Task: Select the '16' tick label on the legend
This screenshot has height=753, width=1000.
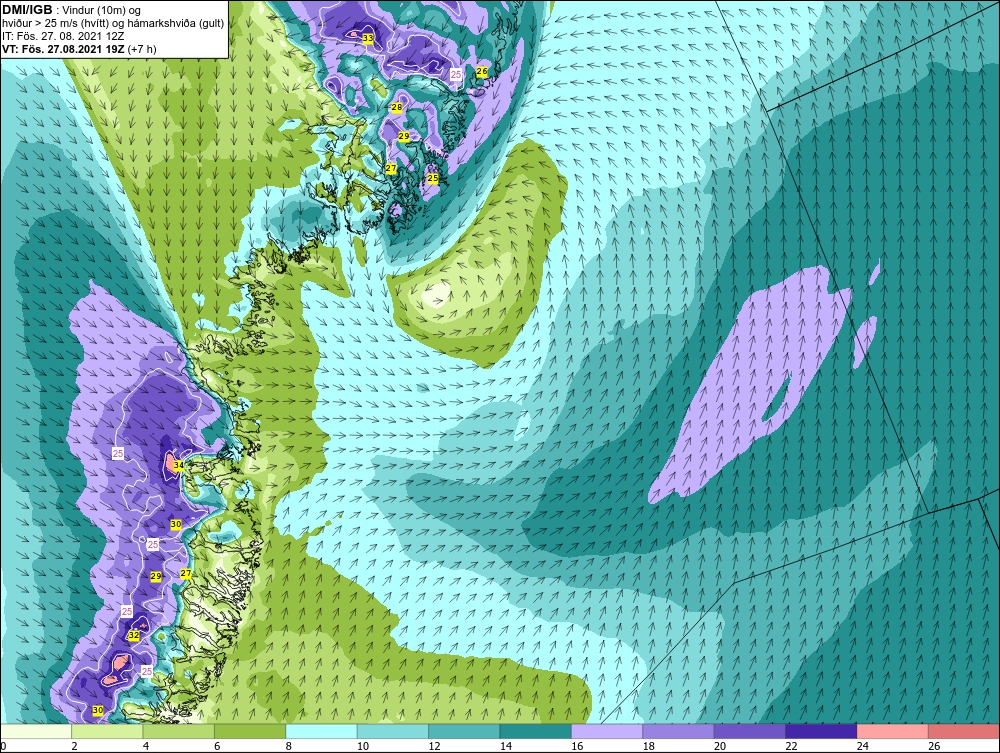Action: pyautogui.click(x=577, y=747)
